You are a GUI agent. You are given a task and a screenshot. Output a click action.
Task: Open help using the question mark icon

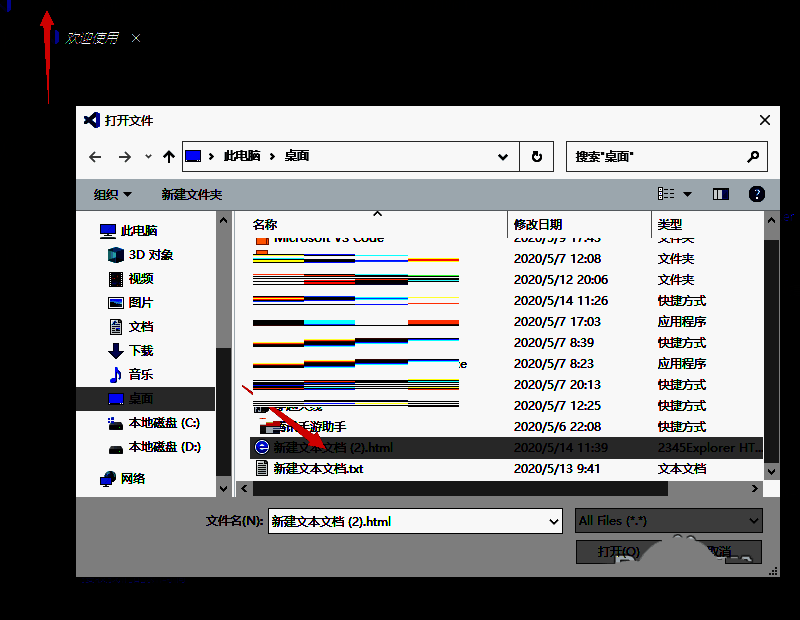757,193
